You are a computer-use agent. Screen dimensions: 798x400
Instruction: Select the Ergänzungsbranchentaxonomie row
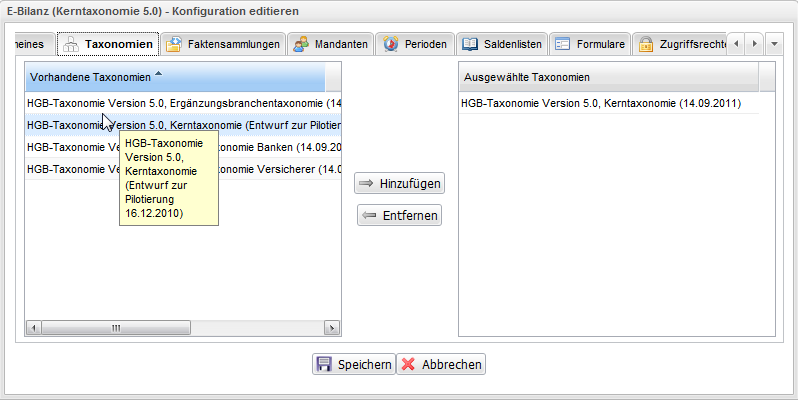pyautogui.click(x=183, y=103)
